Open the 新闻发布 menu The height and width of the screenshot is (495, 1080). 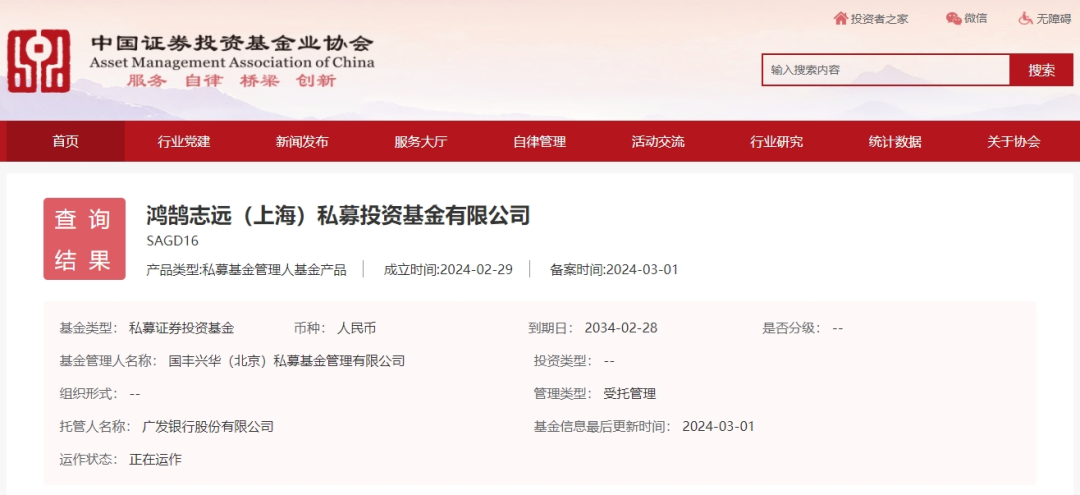point(302,142)
